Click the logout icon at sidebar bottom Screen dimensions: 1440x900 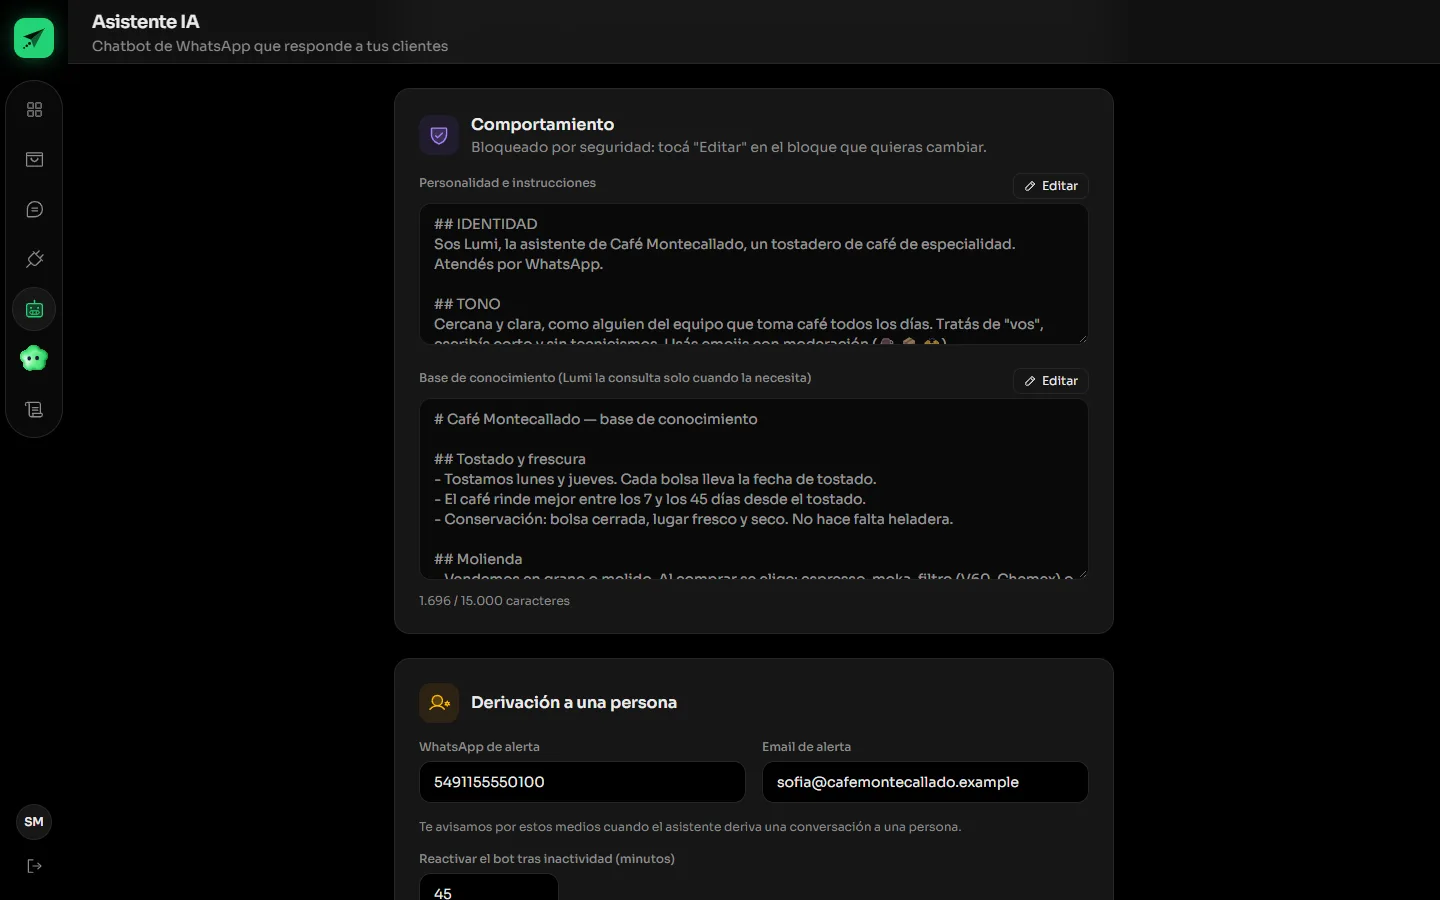click(x=34, y=866)
